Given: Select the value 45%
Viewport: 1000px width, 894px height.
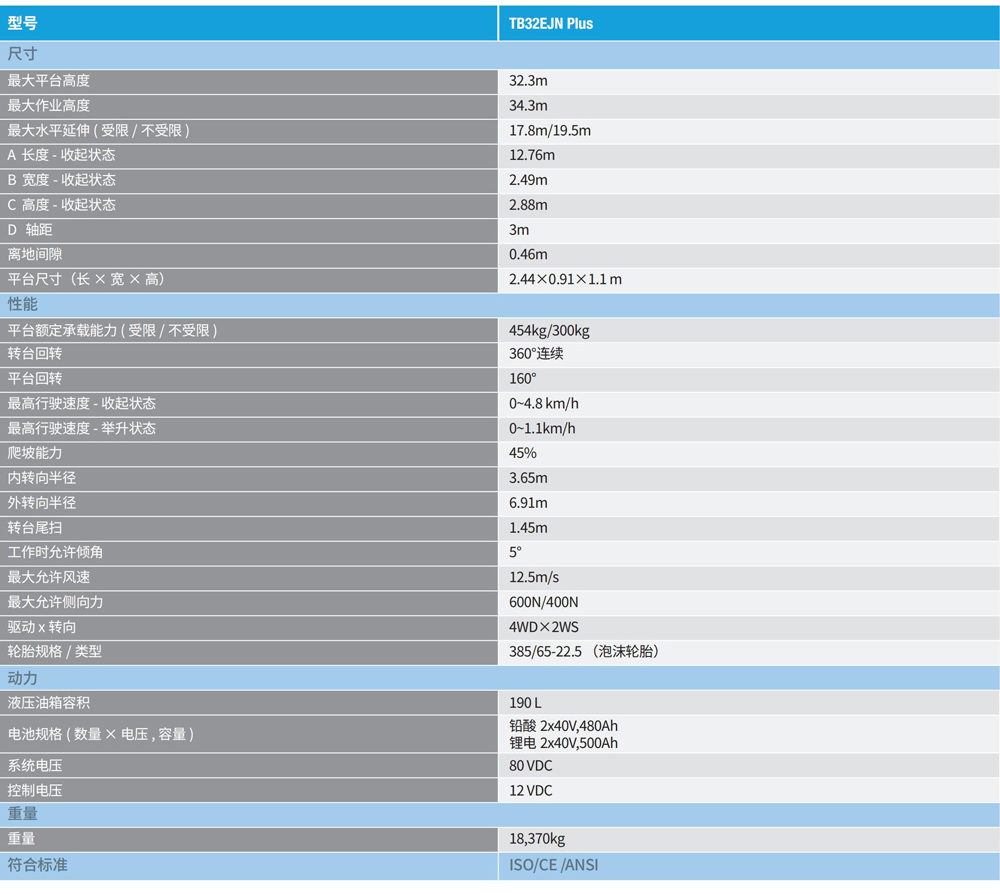Looking at the screenshot, I should pyautogui.click(x=522, y=453).
